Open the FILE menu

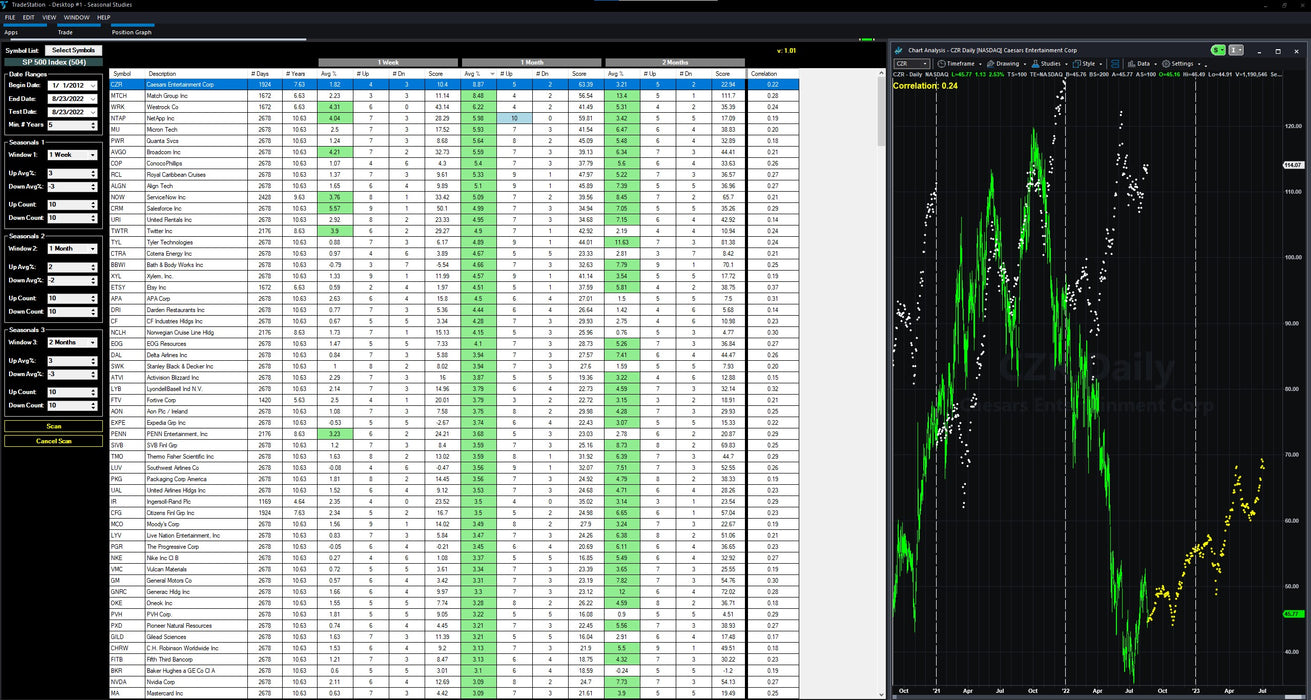pyautogui.click(x=10, y=17)
